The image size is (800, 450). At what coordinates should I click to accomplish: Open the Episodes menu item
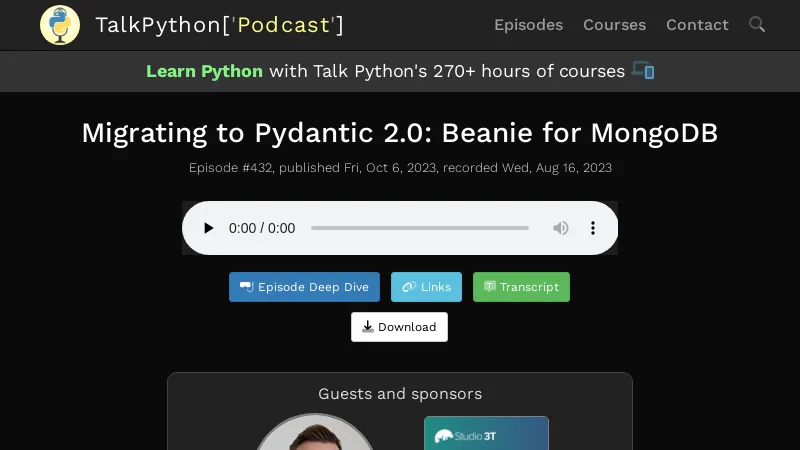pos(528,25)
